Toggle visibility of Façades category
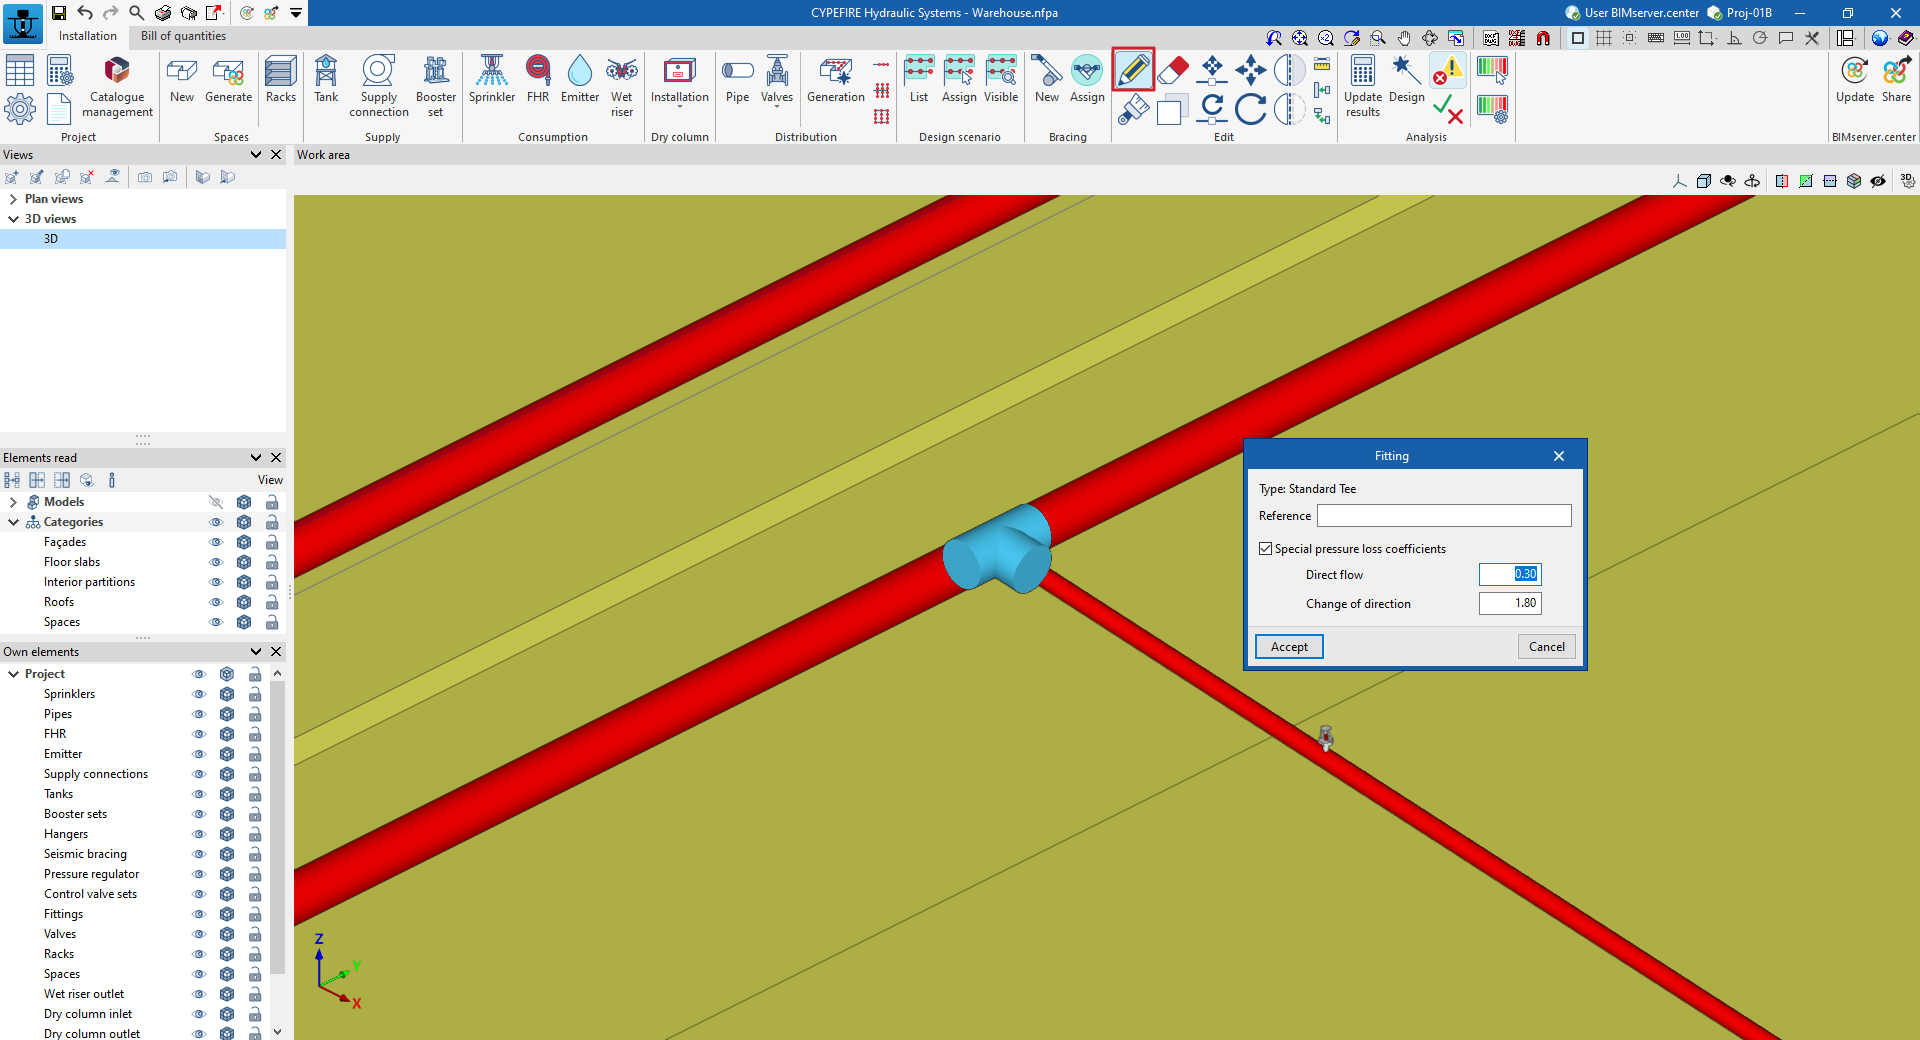Screen dimensions: 1920x1040 [216, 542]
